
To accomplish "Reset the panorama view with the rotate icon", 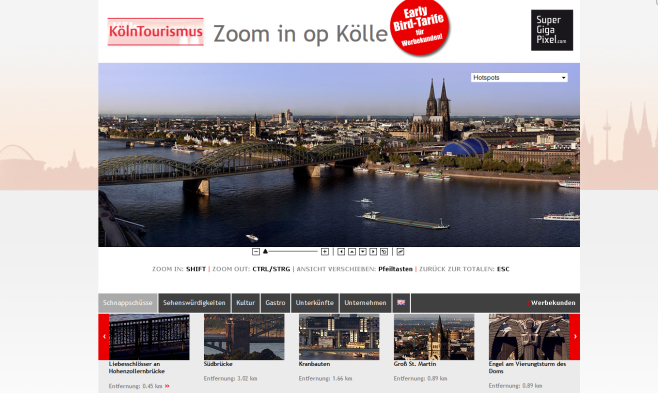I will click(x=384, y=252).
